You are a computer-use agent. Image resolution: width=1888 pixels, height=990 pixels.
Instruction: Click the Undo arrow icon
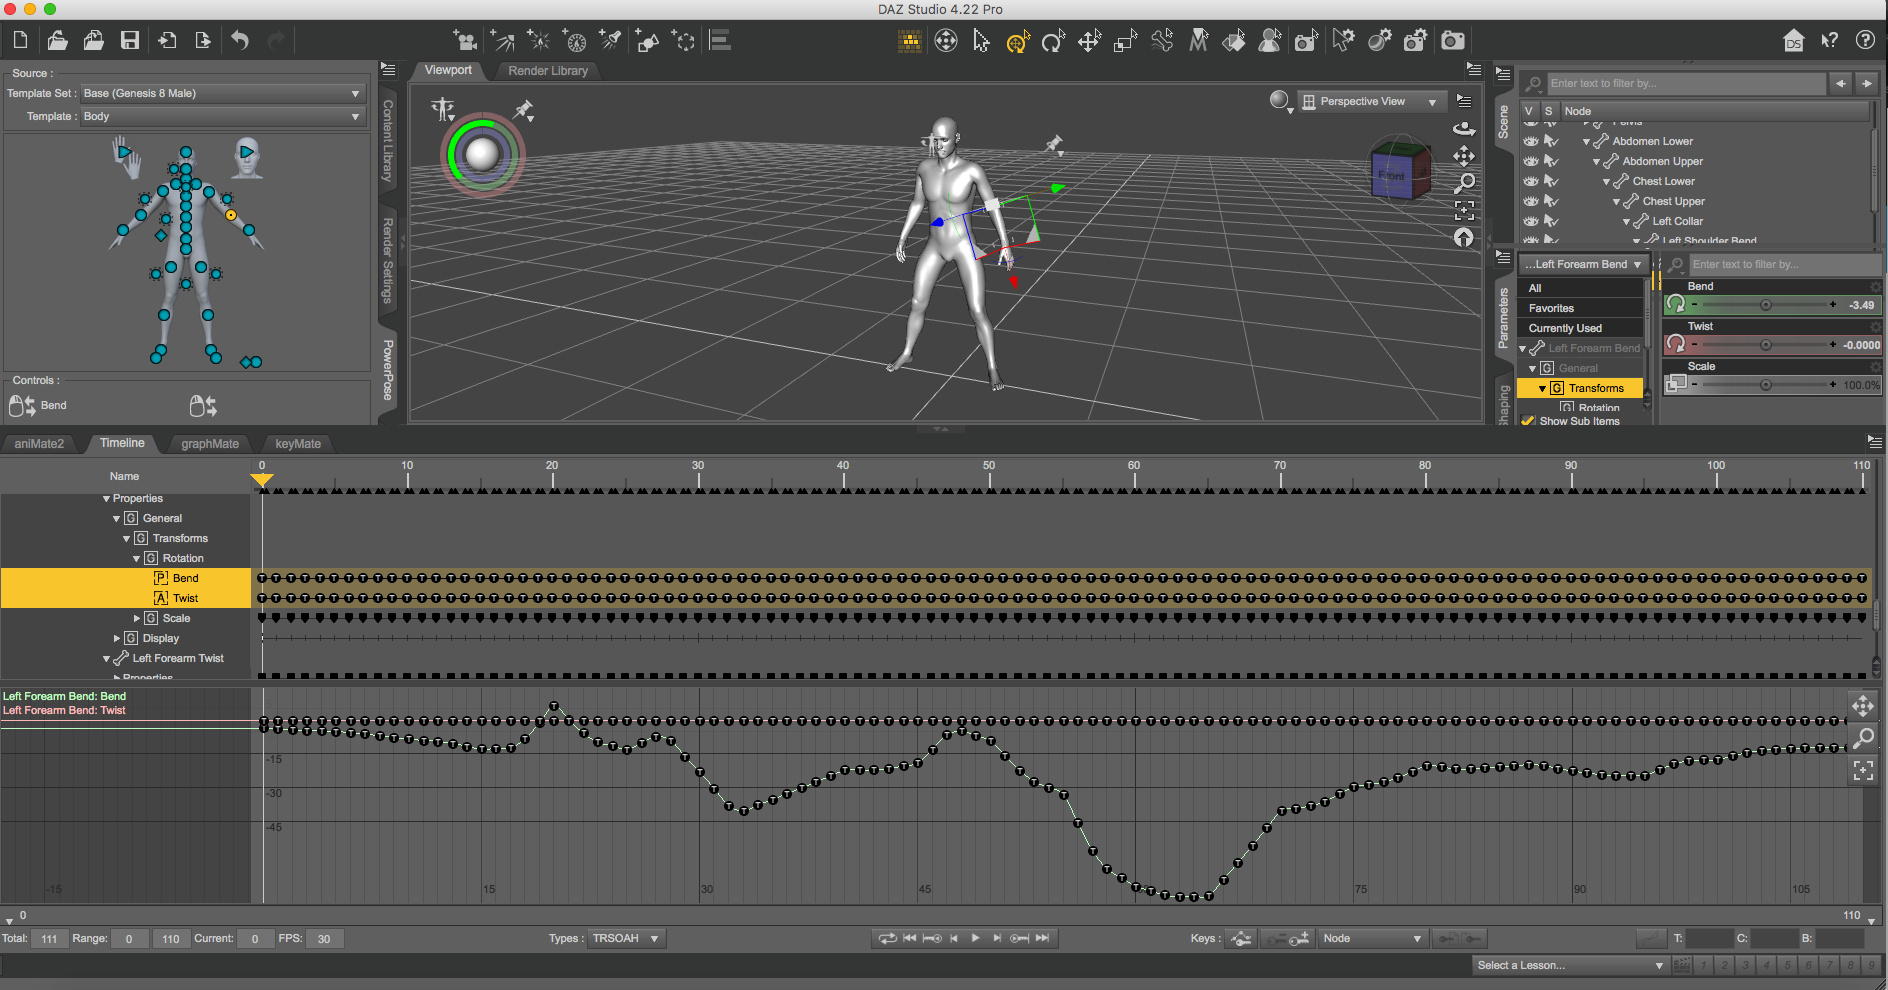tap(240, 41)
